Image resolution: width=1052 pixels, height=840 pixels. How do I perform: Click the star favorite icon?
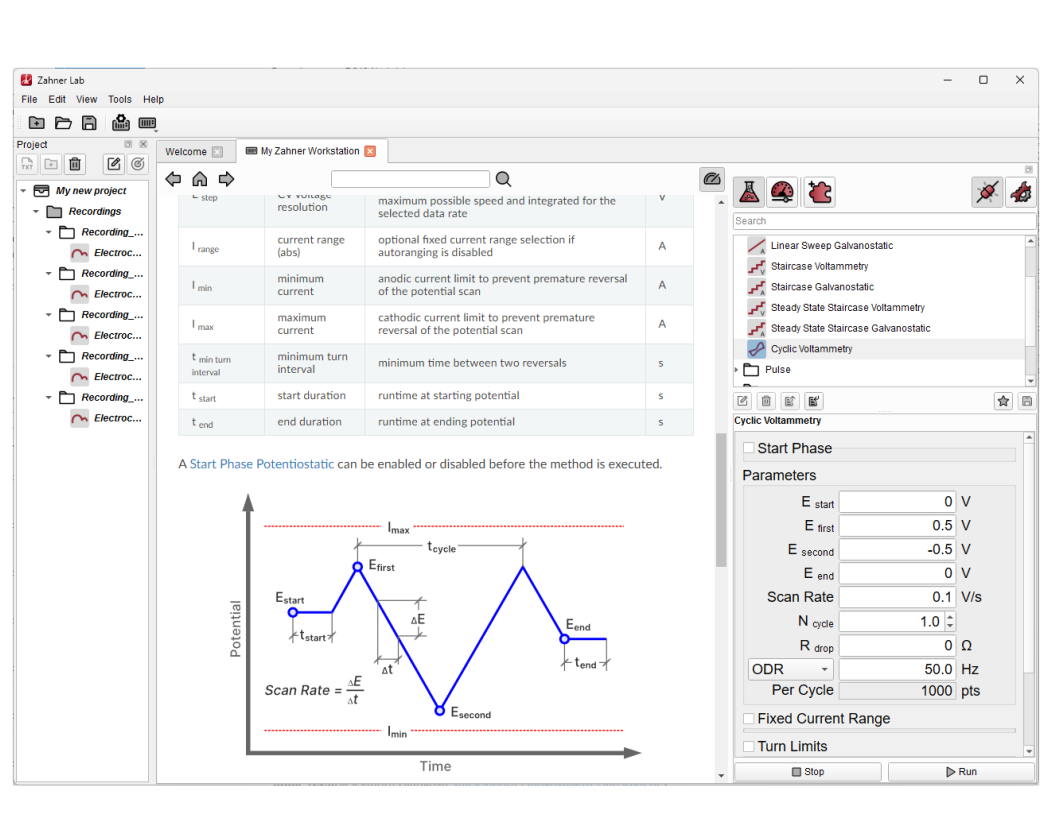1003,401
